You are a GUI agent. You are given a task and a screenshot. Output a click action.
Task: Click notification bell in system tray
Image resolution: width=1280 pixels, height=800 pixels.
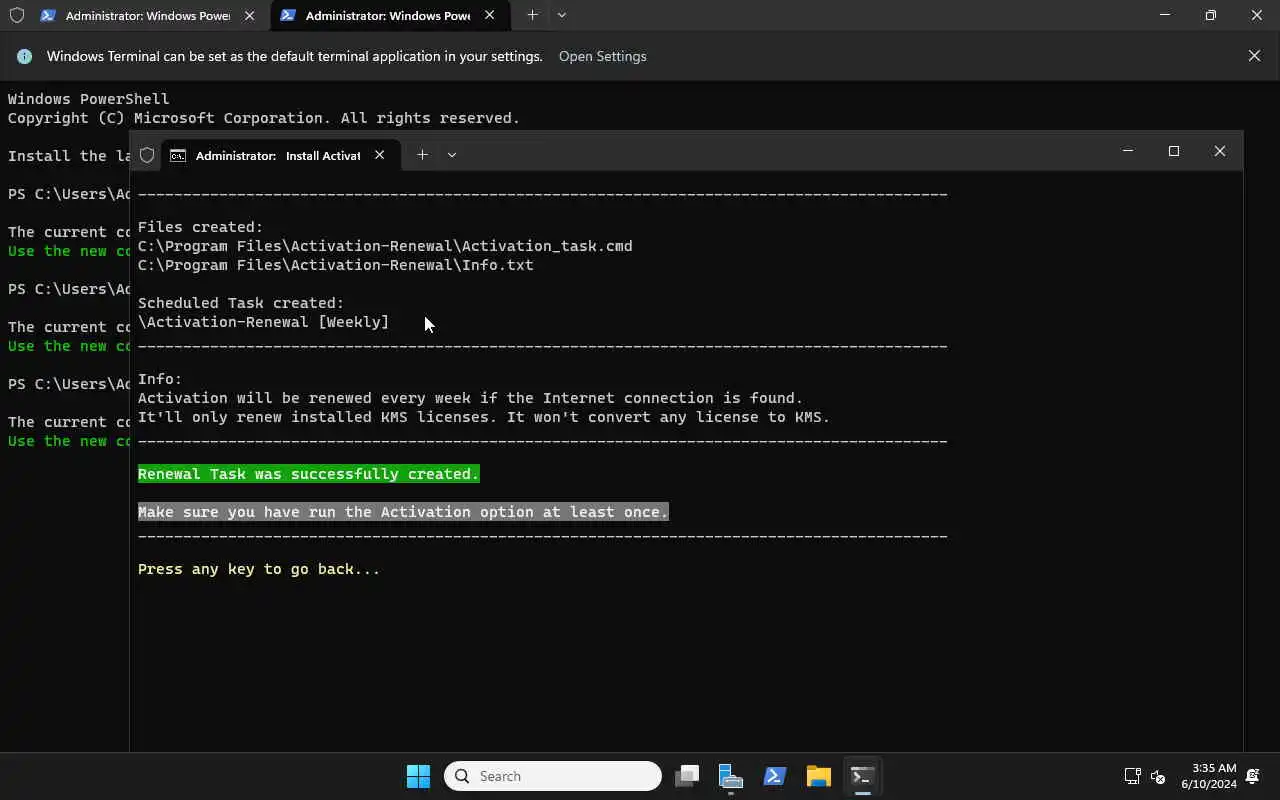[1255, 776]
